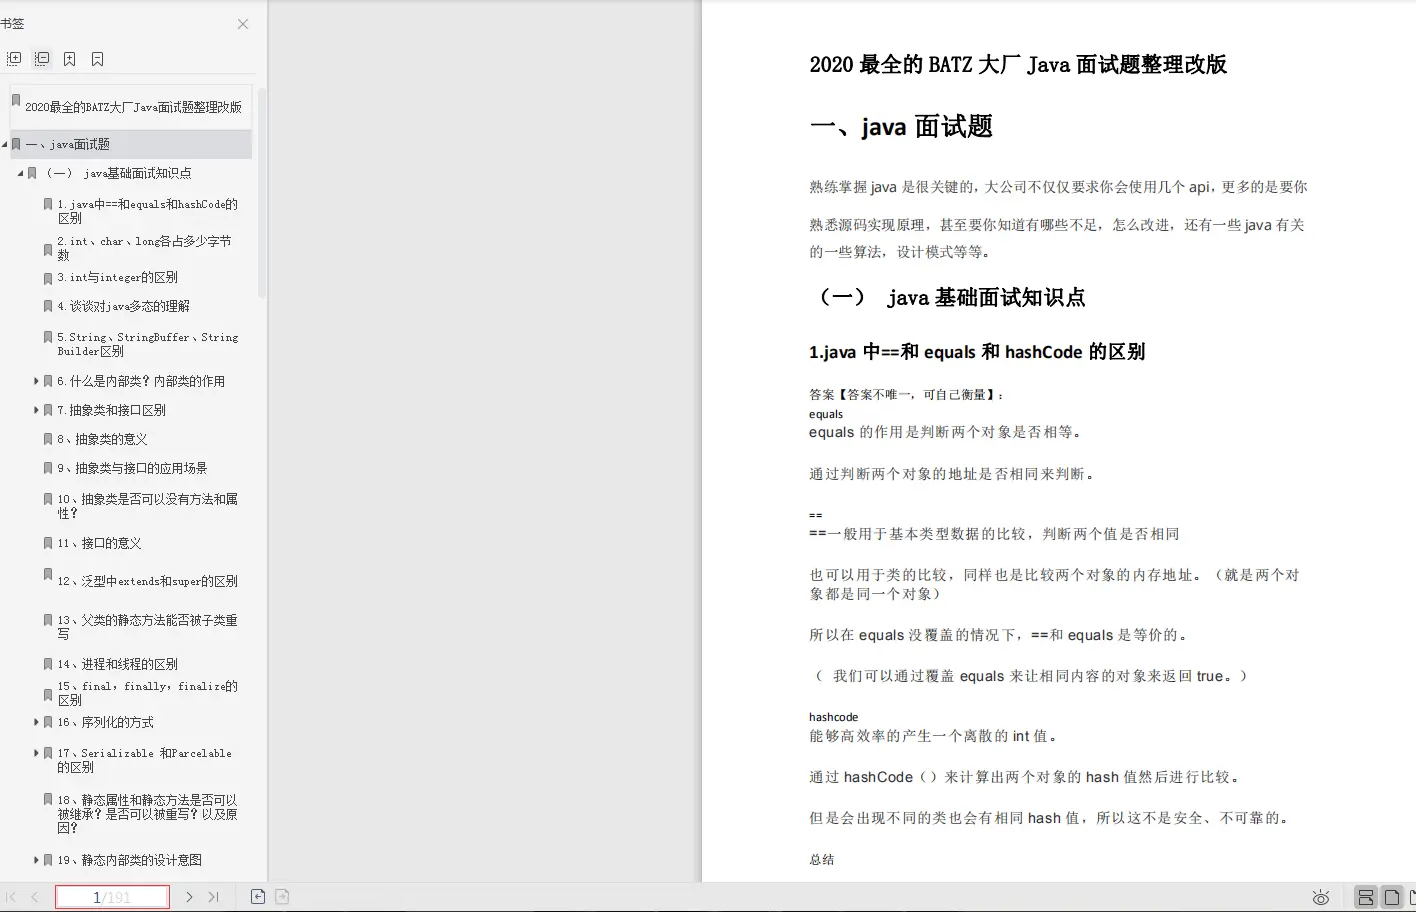Expand bookmark 16、序列化的方式
This screenshot has width=1416, height=912.
37,722
